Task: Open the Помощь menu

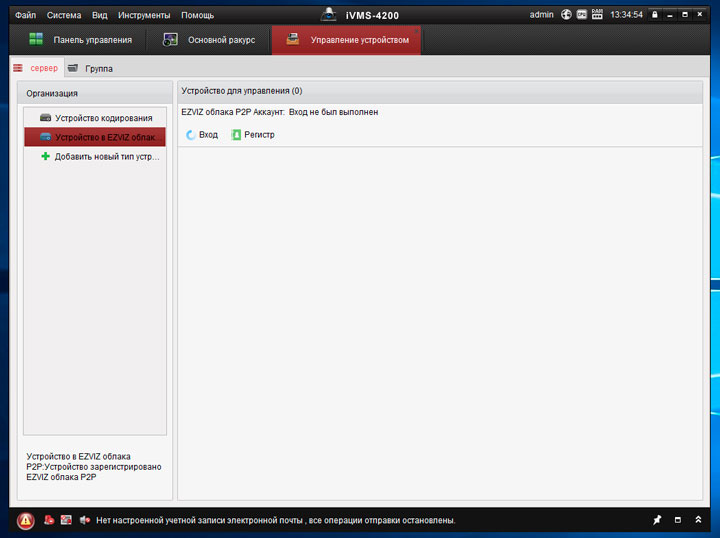Action: 197,15
